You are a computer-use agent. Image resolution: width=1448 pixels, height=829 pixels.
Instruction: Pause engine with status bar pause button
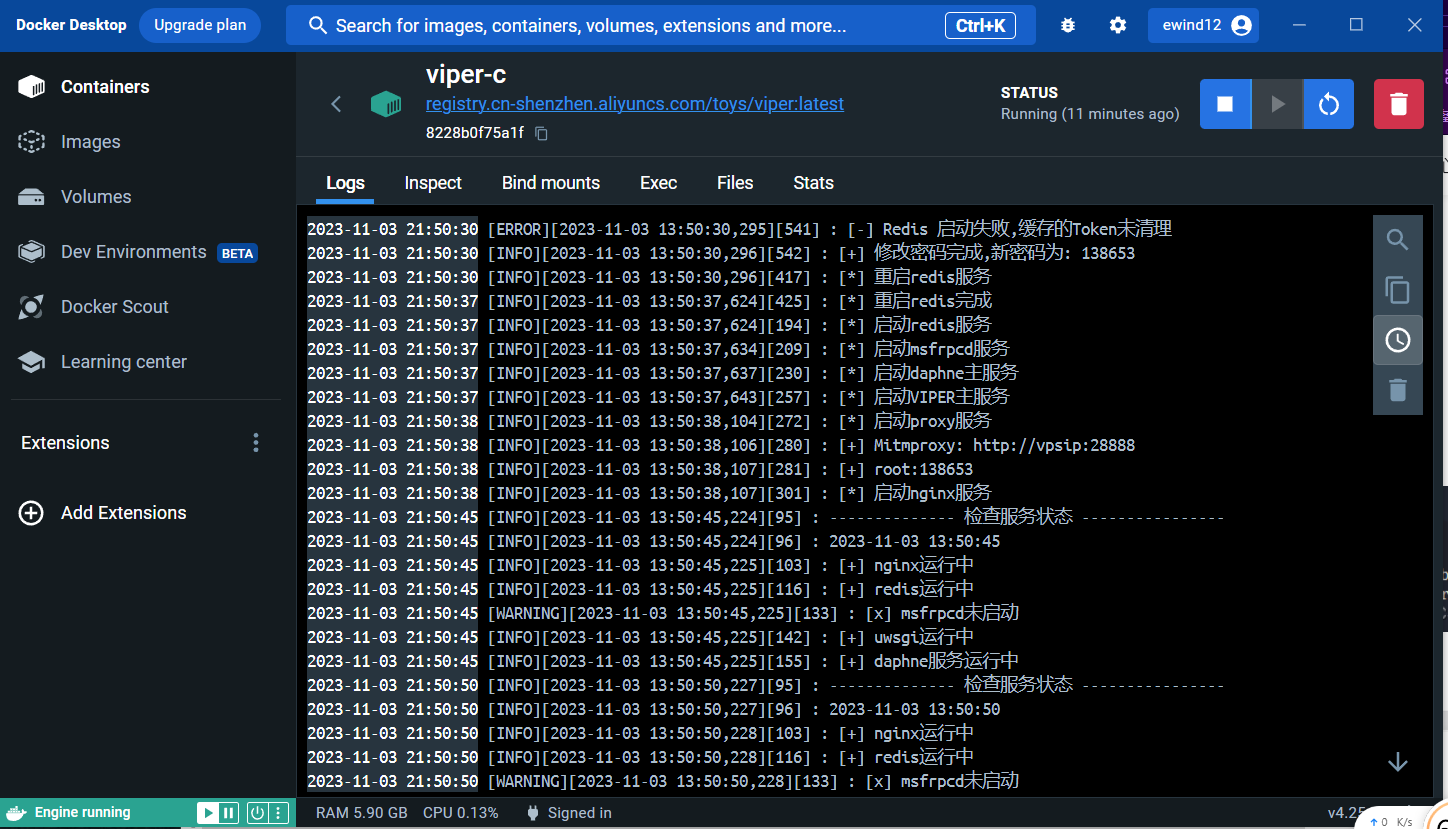coord(228,813)
